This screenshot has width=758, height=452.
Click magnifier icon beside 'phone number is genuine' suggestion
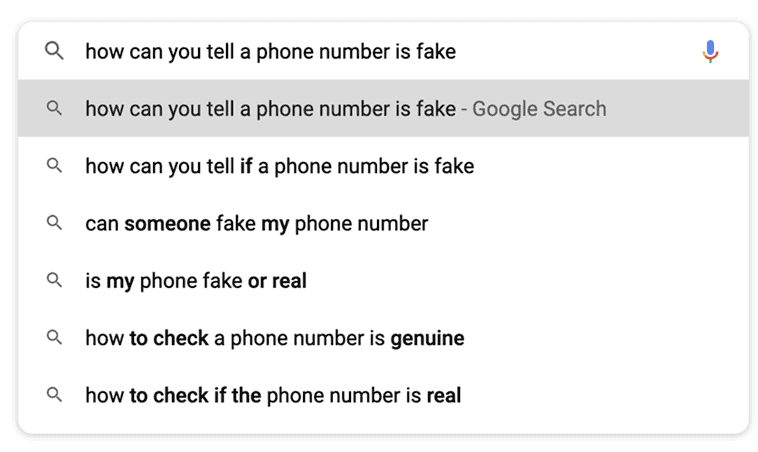(54, 337)
